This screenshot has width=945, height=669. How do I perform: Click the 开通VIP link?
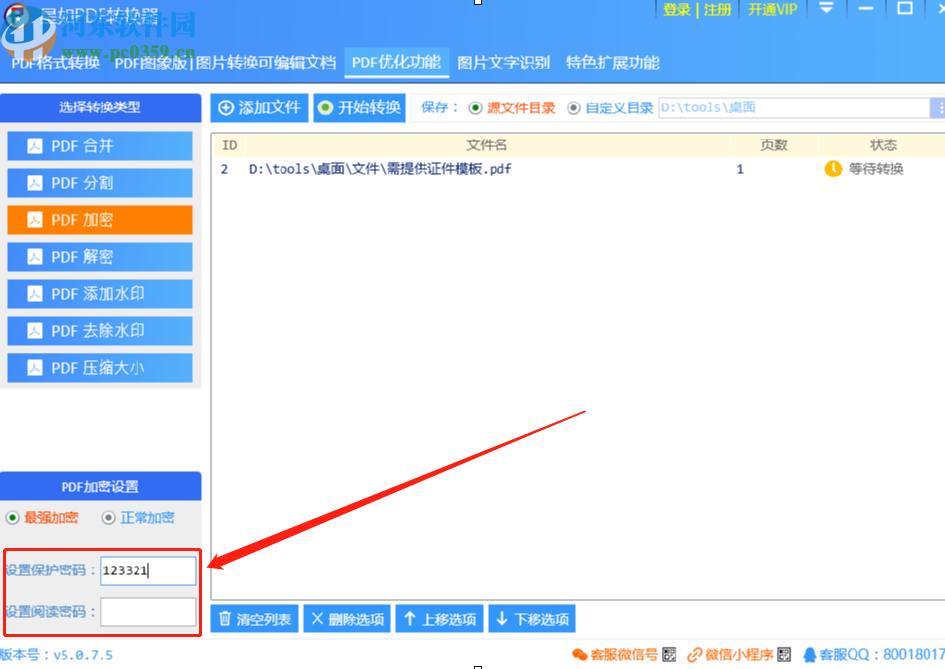771,9
